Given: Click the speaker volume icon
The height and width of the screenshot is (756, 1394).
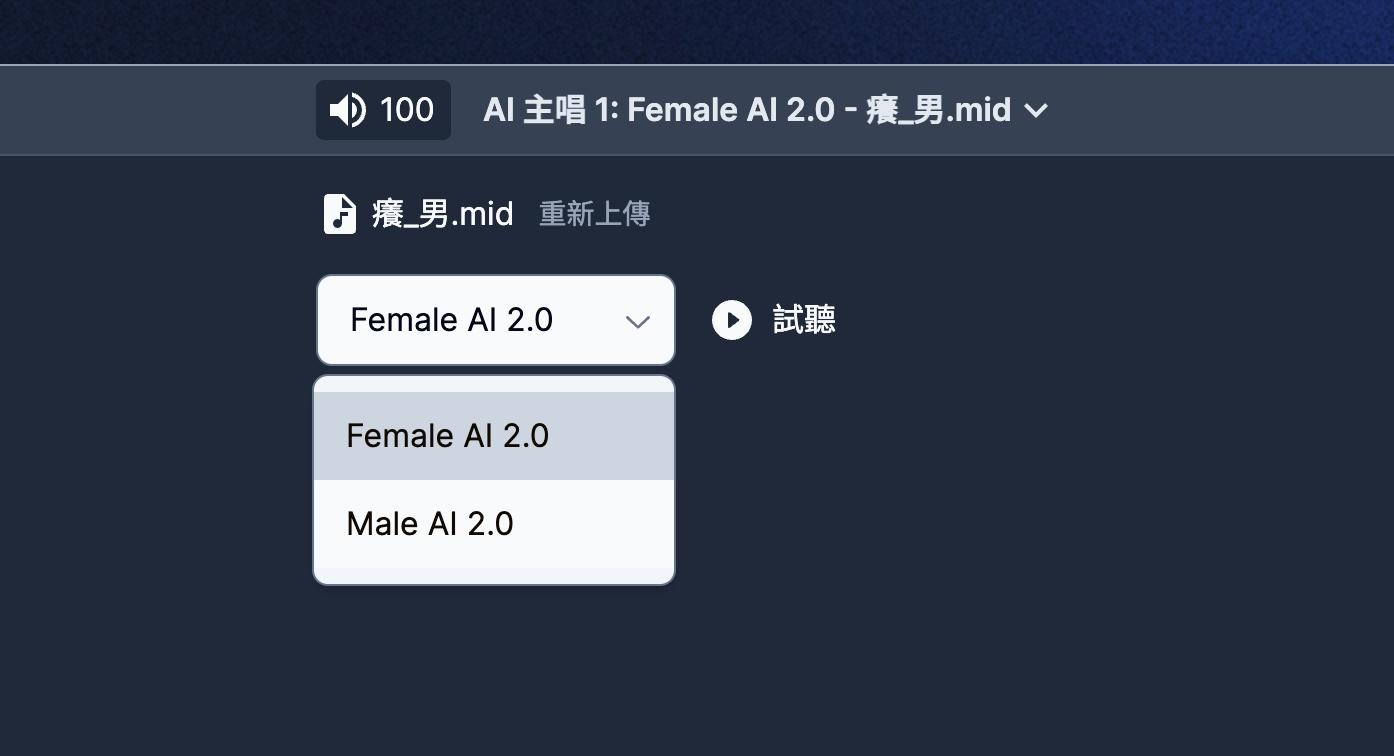Looking at the screenshot, I should (x=347, y=110).
